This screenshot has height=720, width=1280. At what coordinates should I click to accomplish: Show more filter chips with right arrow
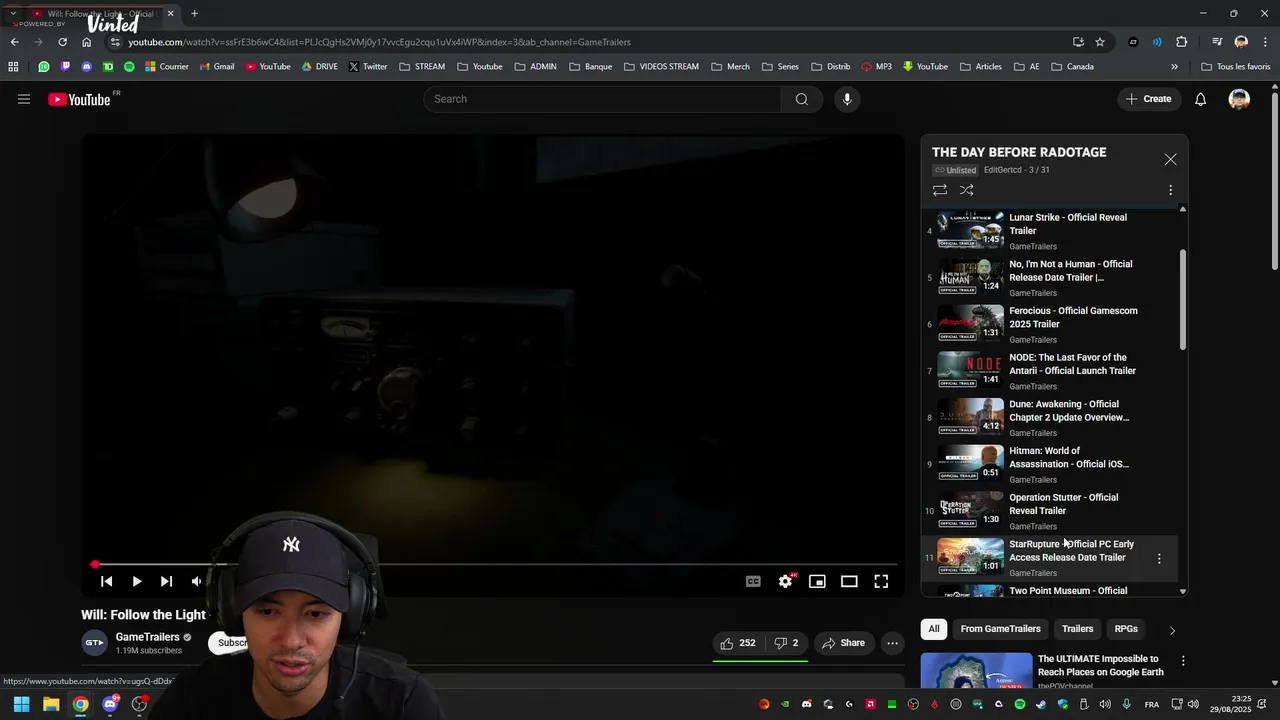(1172, 630)
